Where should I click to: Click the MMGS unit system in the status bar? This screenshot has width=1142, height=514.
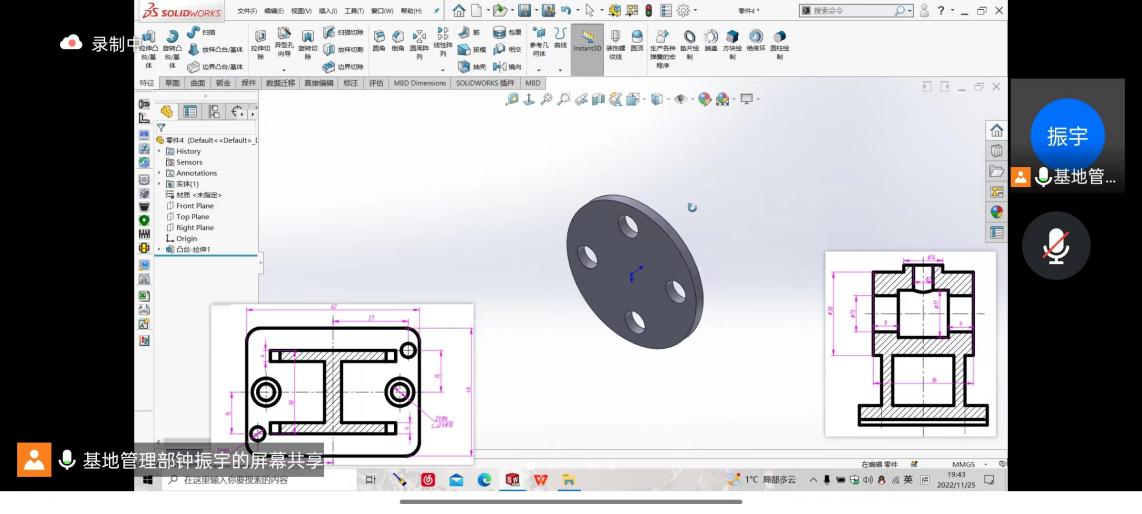963,464
